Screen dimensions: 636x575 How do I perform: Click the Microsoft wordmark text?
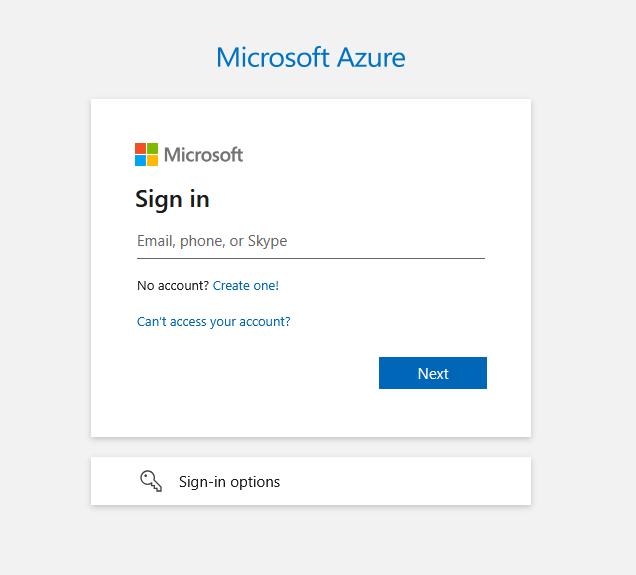[204, 155]
